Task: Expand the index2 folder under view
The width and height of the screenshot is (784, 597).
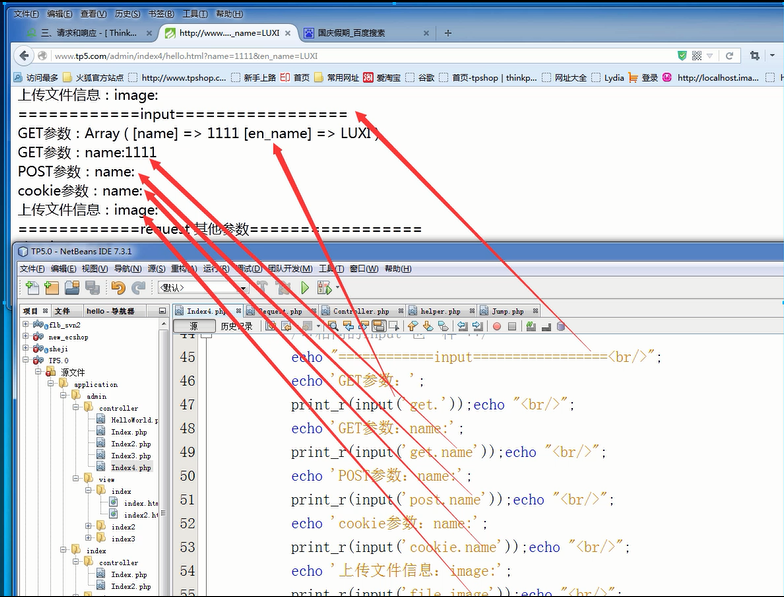Action: pyautogui.click(x=88, y=526)
